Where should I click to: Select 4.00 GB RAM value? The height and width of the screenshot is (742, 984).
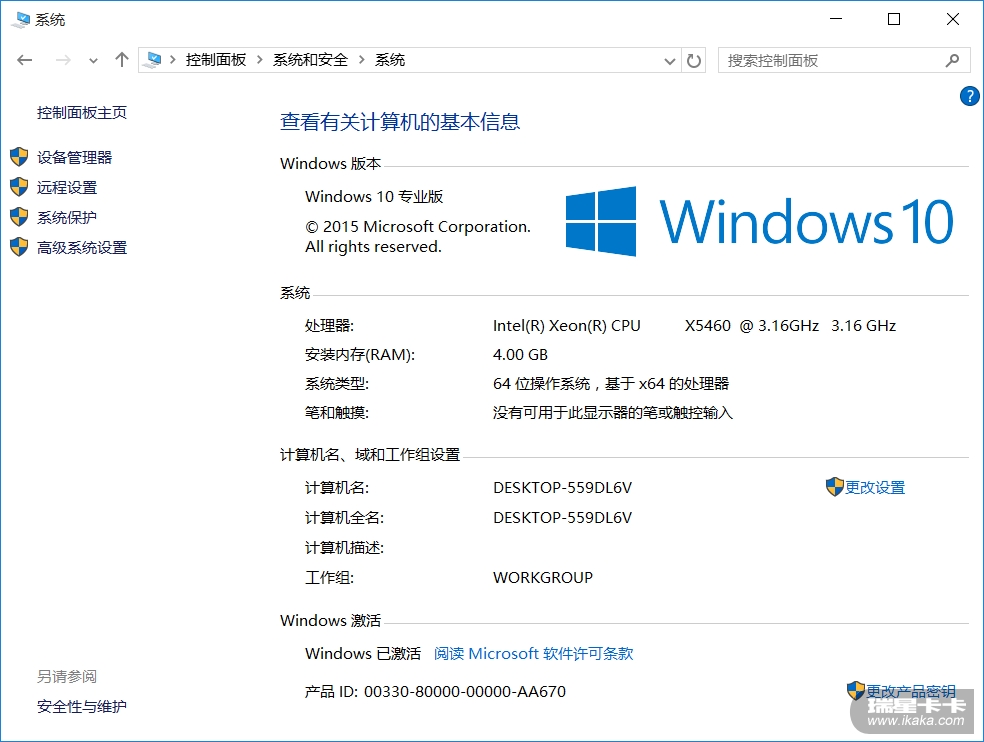click(520, 355)
